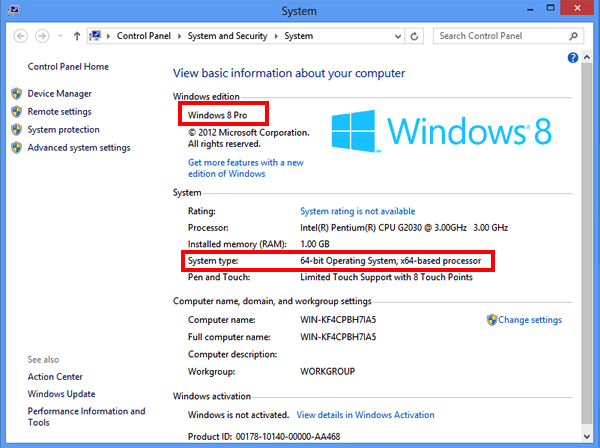Viewport: 600px width, 448px height.
Task: Select the Windows 8 Pro edition text
Action: [x=217, y=115]
